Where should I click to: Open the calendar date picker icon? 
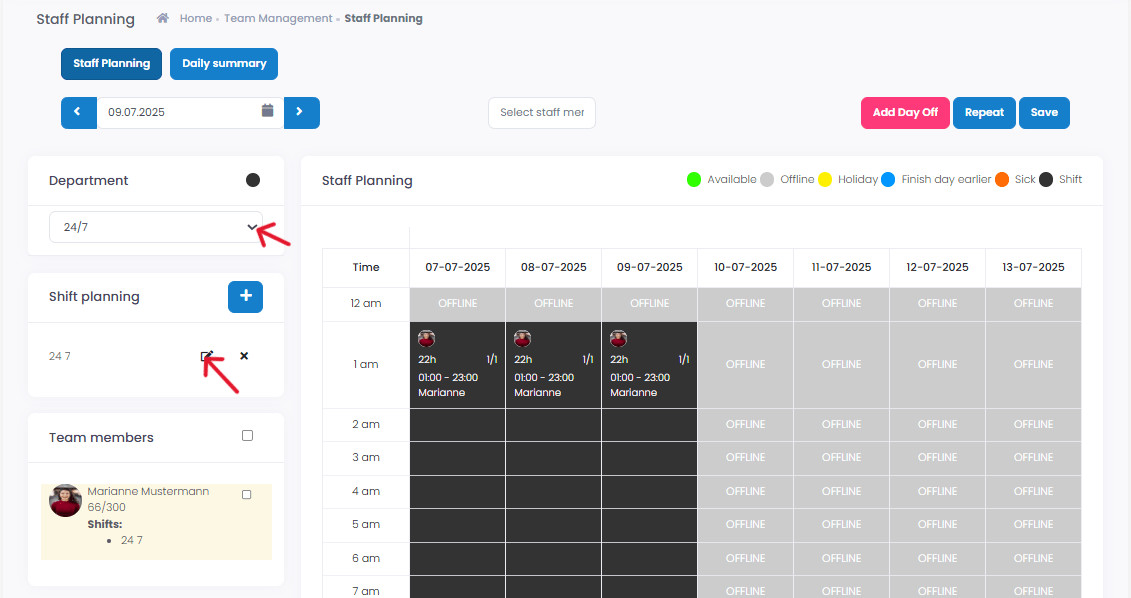(x=268, y=110)
